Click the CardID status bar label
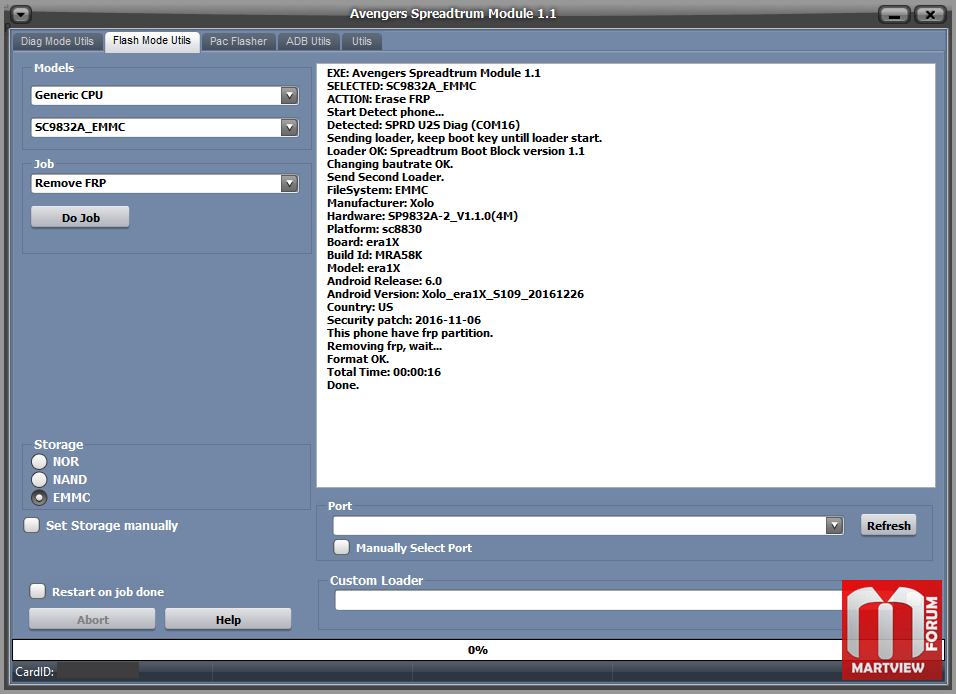 pyautogui.click(x=35, y=671)
